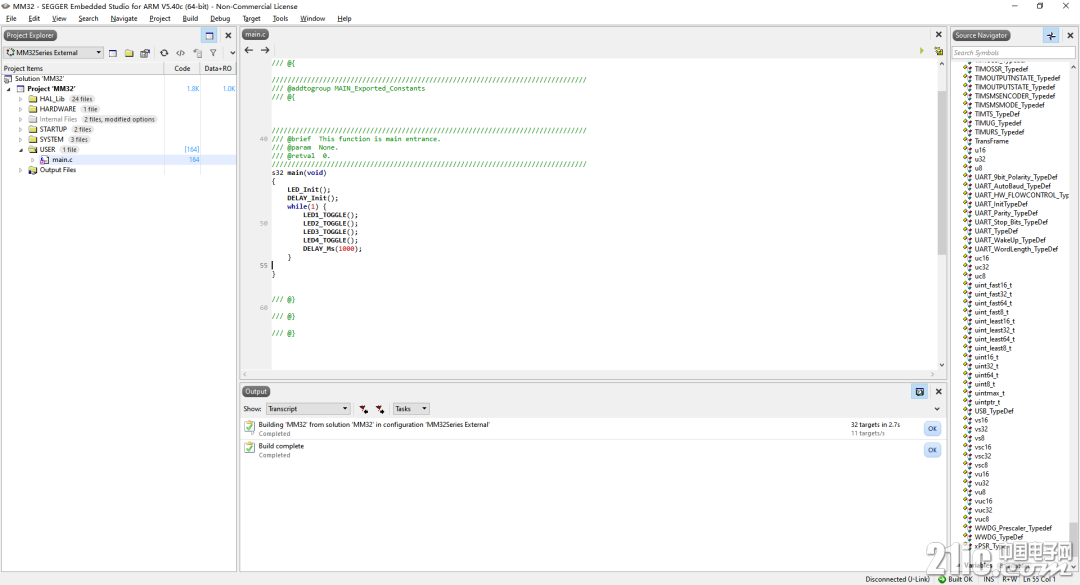Toggle the Source Navigator crosshair pin icon
This screenshot has height=585, width=1080.
pyautogui.click(x=1051, y=36)
